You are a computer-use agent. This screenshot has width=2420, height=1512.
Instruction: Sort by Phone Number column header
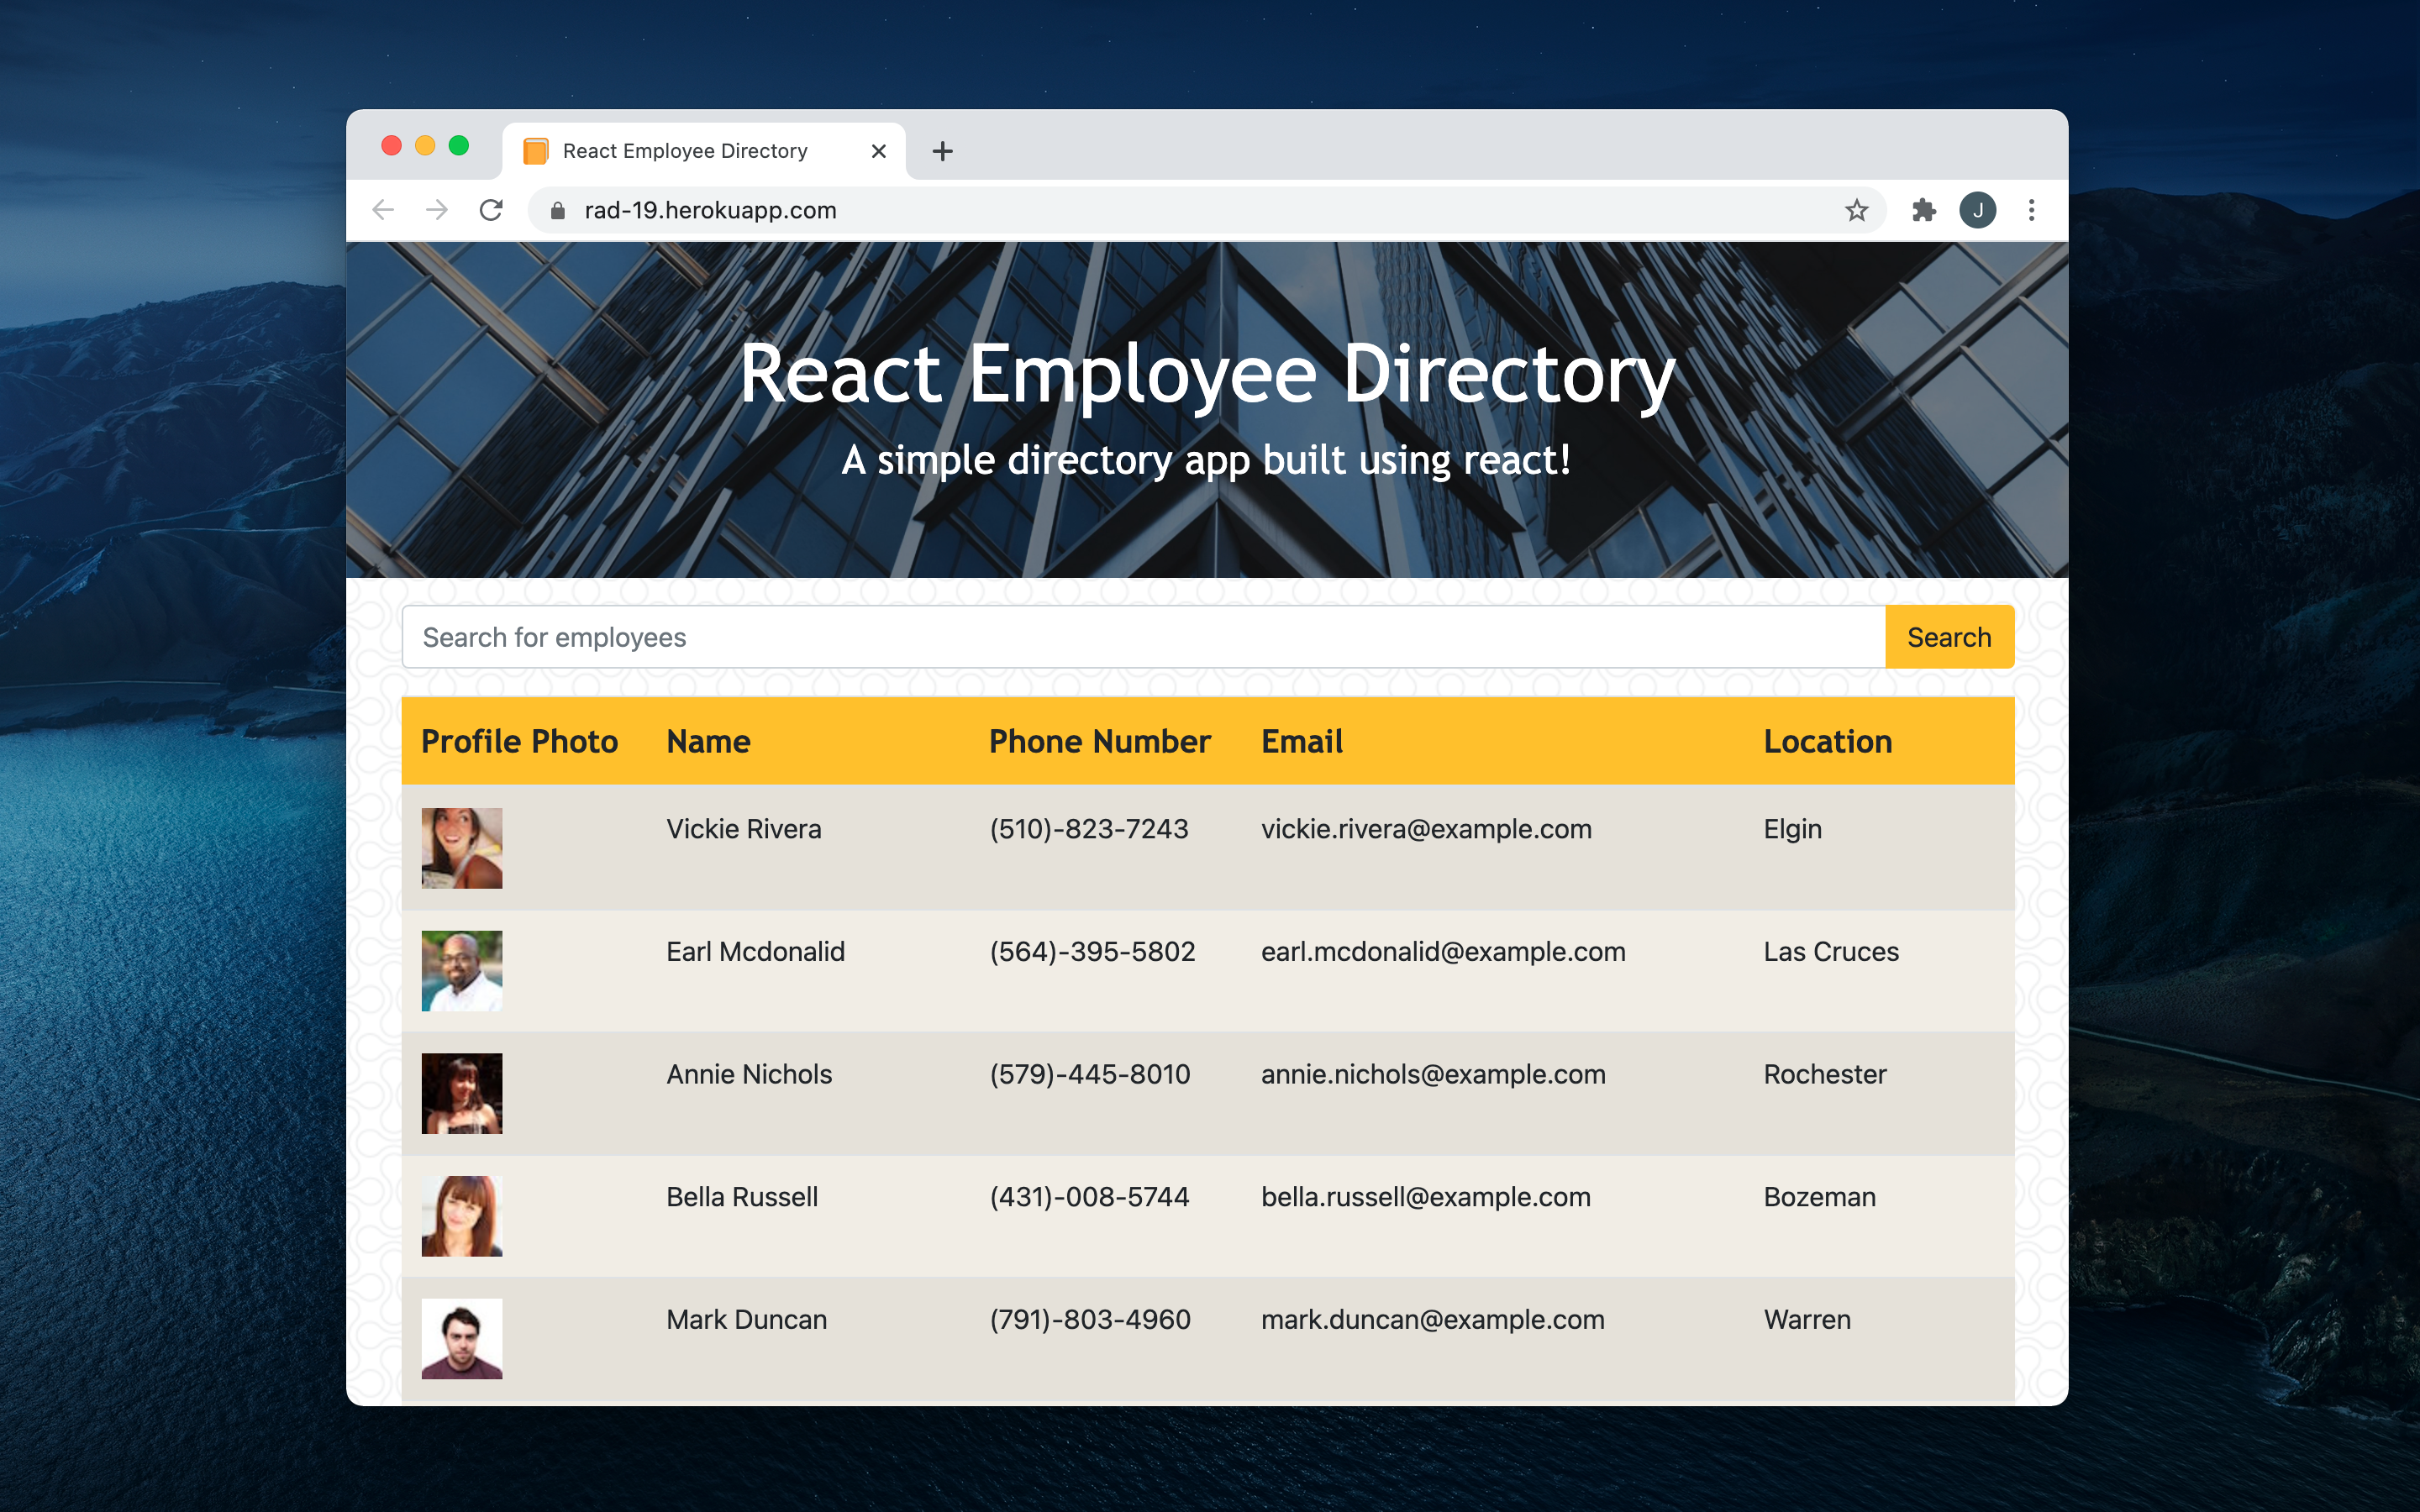coord(1100,741)
